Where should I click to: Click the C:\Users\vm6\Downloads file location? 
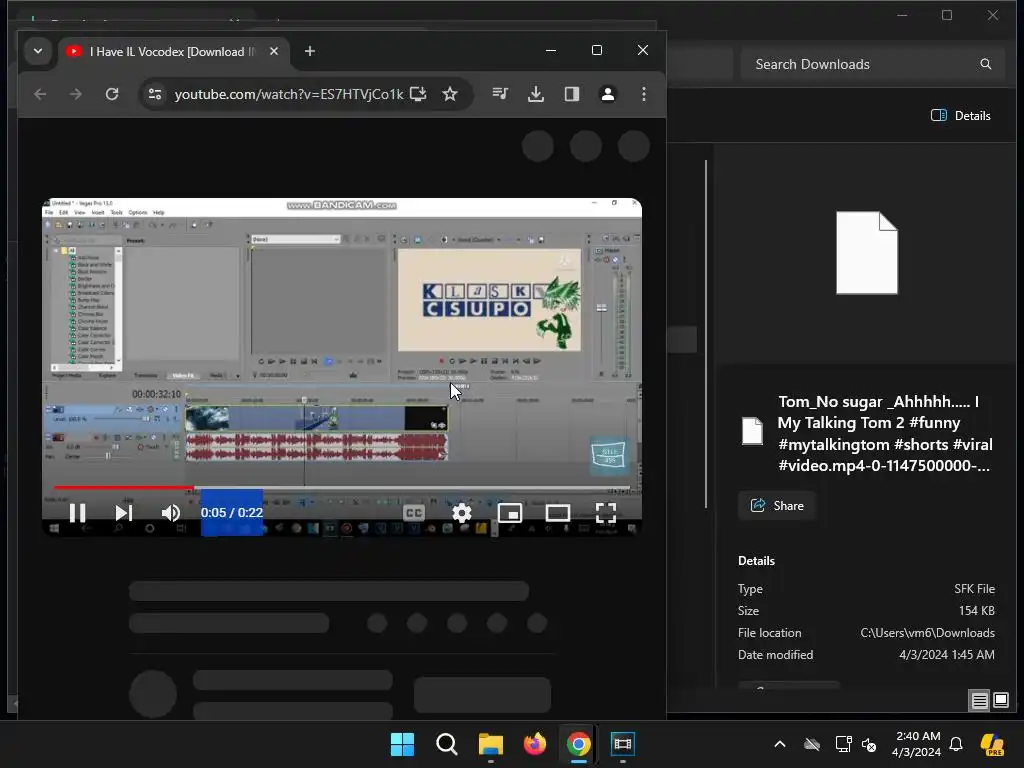click(927, 633)
